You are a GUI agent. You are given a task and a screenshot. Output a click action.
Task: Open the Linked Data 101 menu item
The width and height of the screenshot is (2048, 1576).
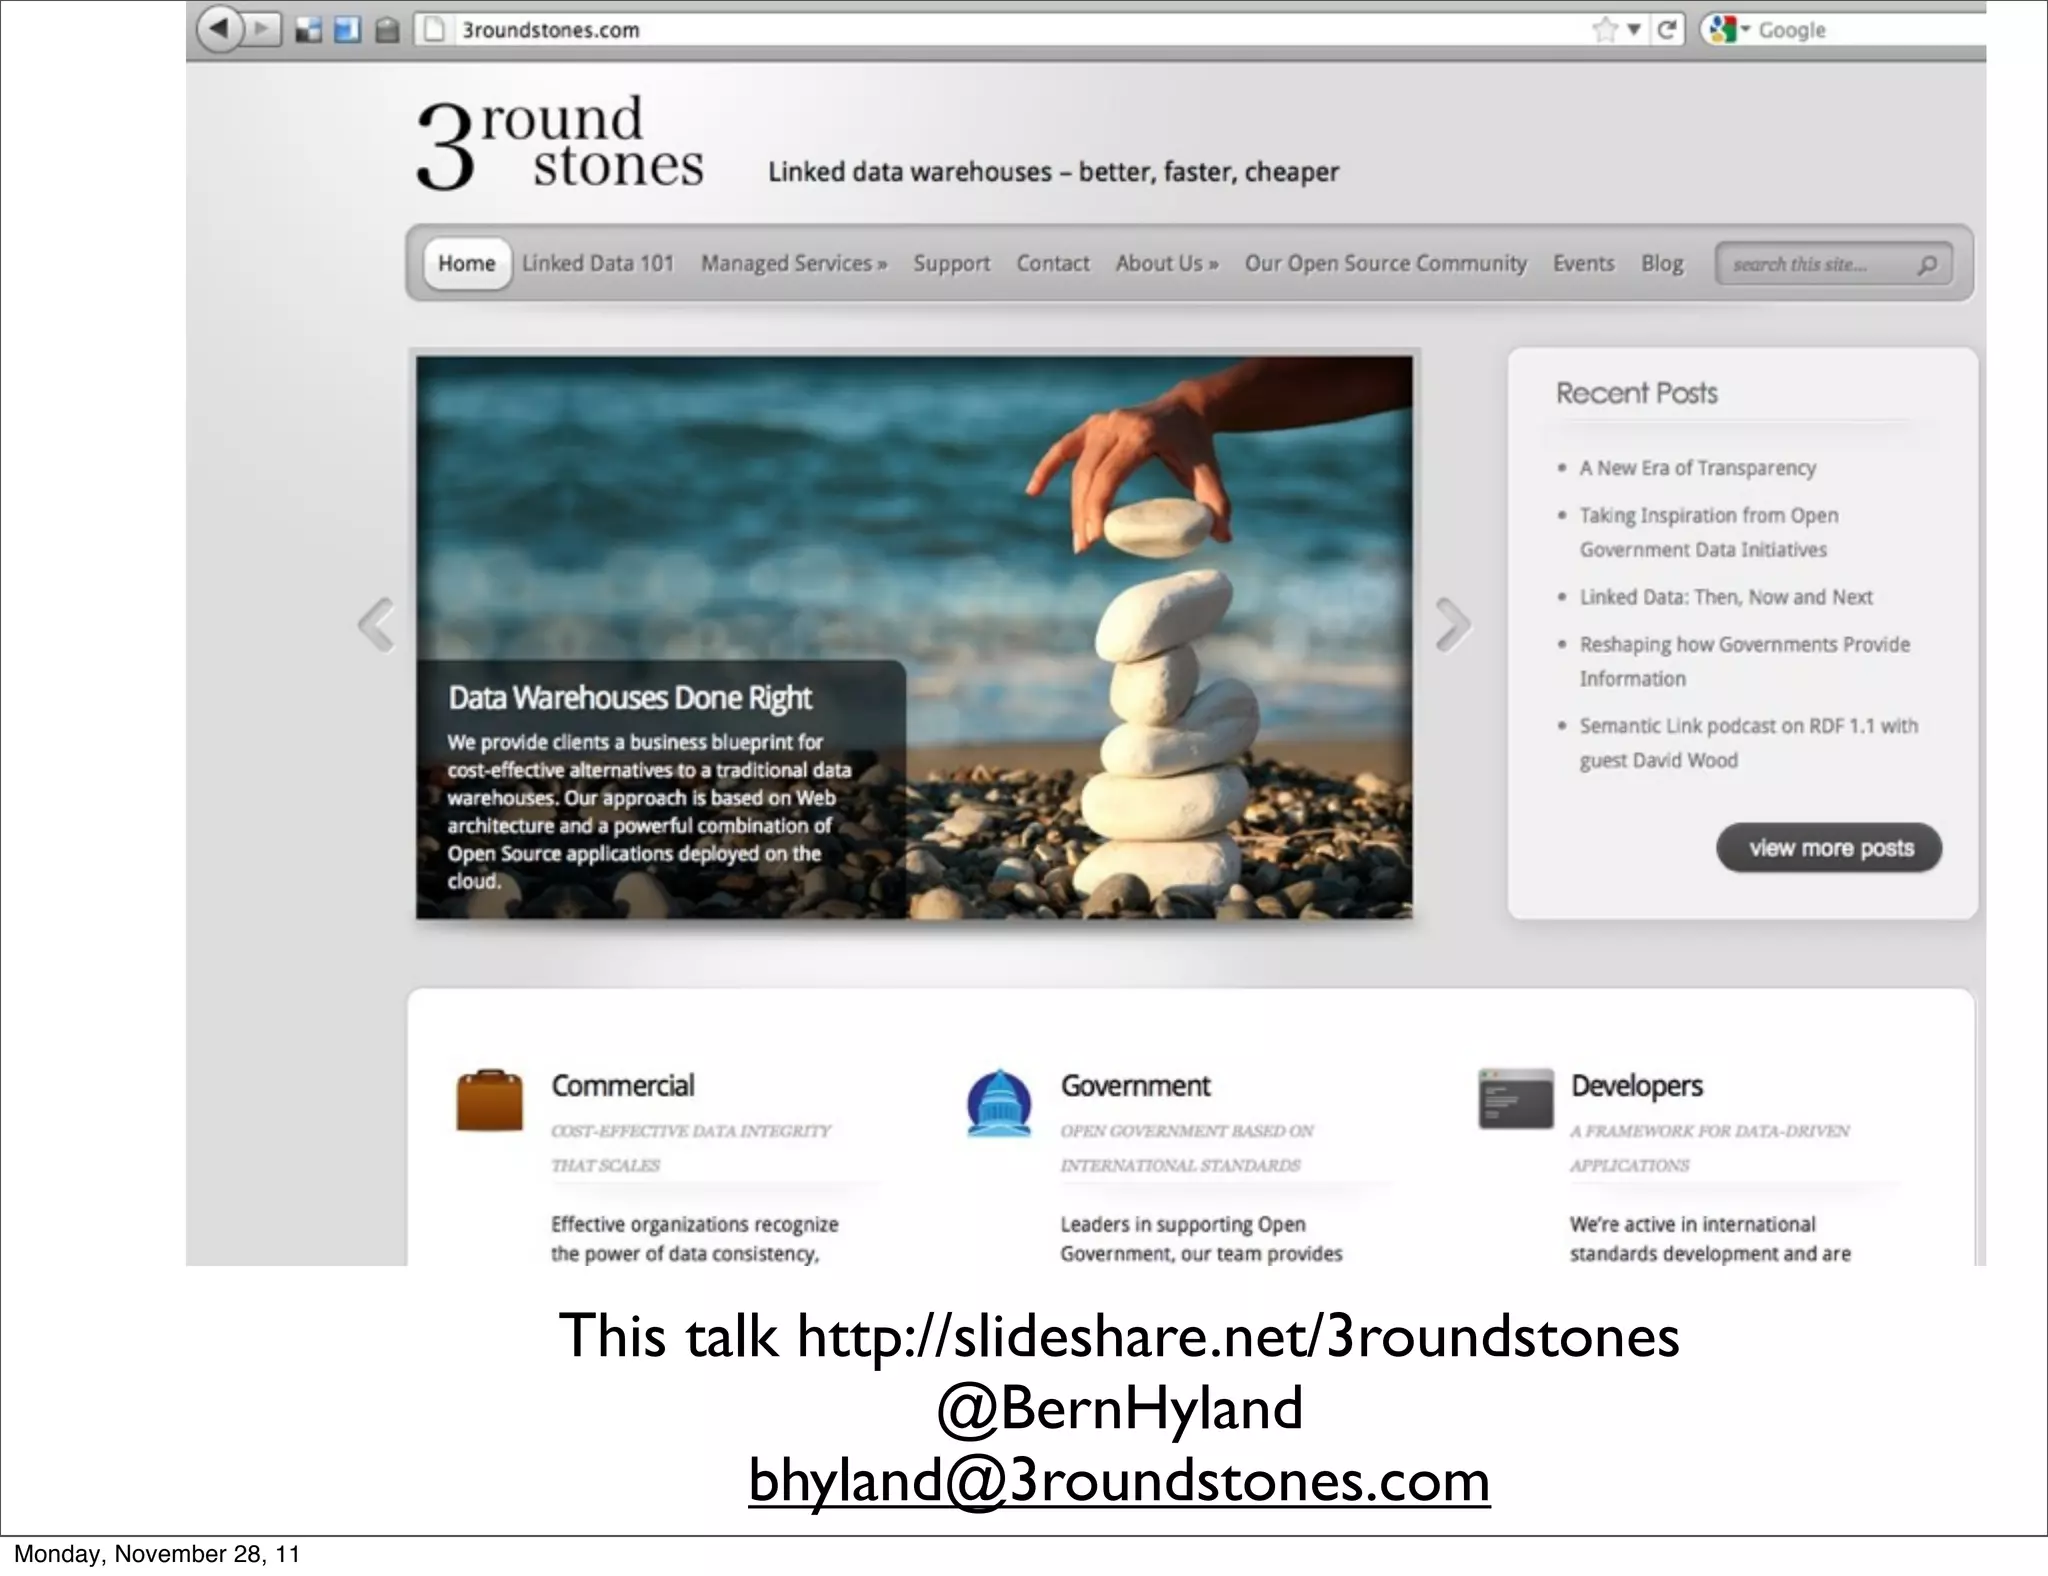click(x=598, y=263)
